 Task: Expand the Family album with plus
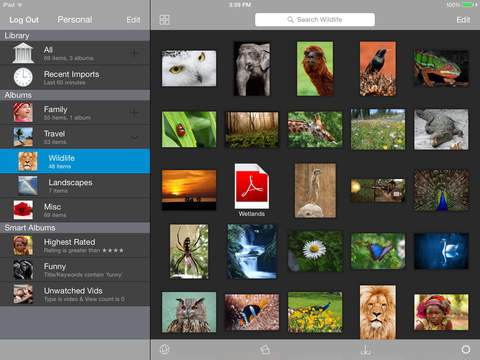[x=134, y=113]
